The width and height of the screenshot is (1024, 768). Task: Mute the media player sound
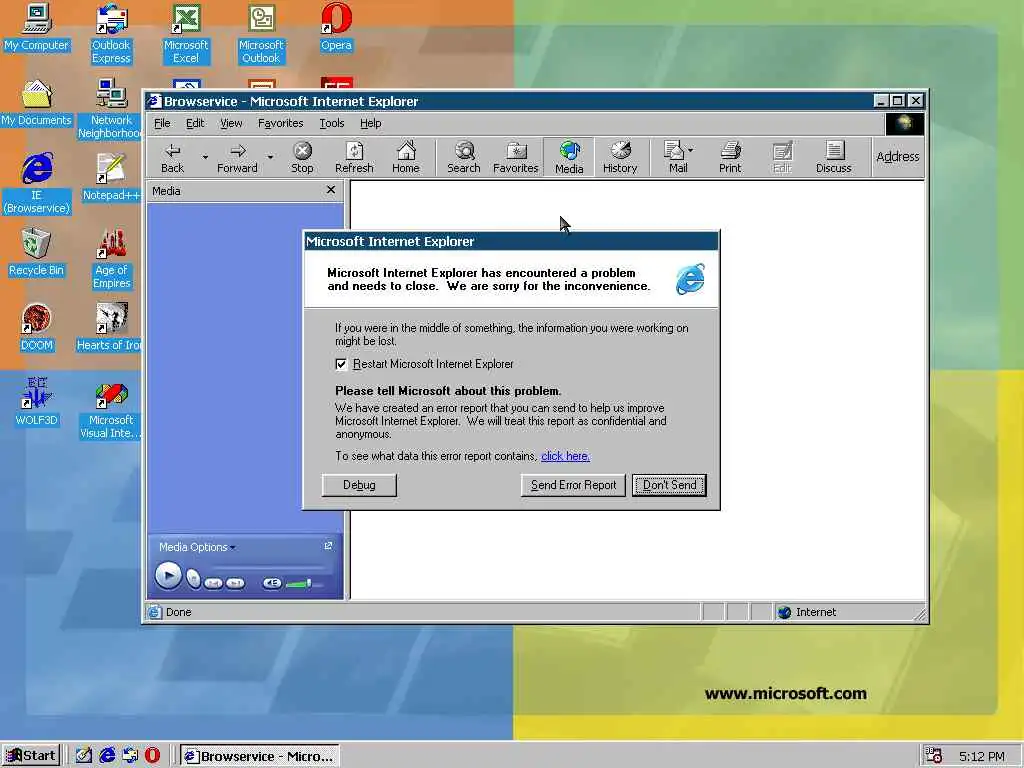tap(272, 583)
